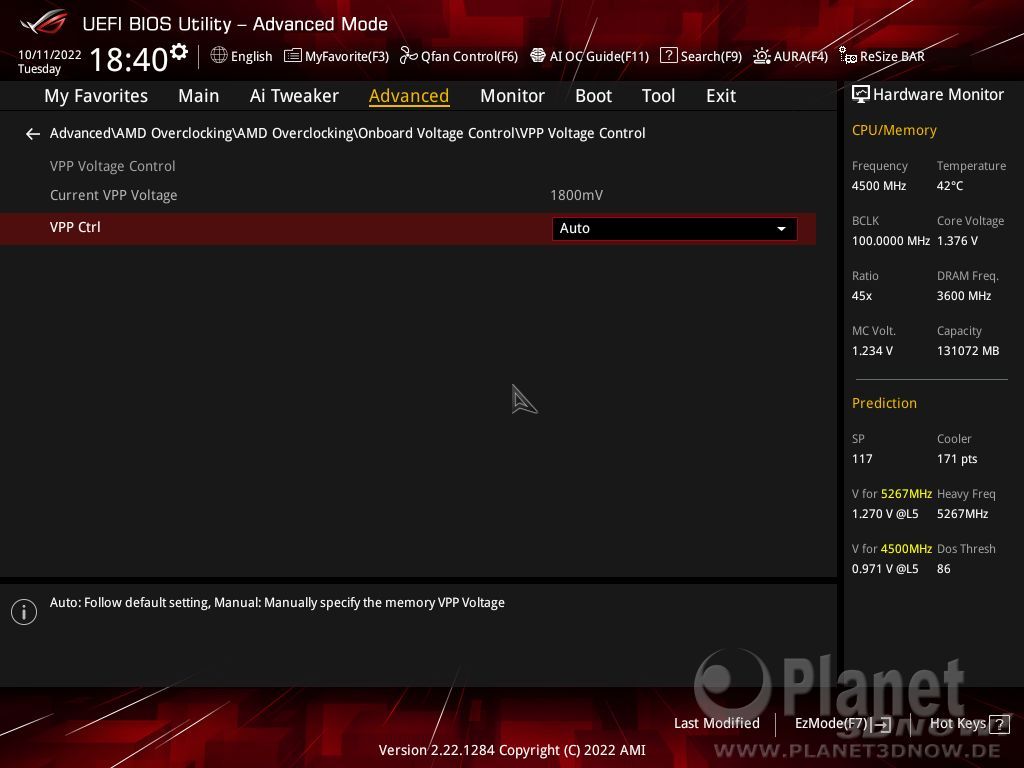This screenshot has width=1024, height=768.
Task: Open the Ai Tweaker tab
Action: (294, 96)
